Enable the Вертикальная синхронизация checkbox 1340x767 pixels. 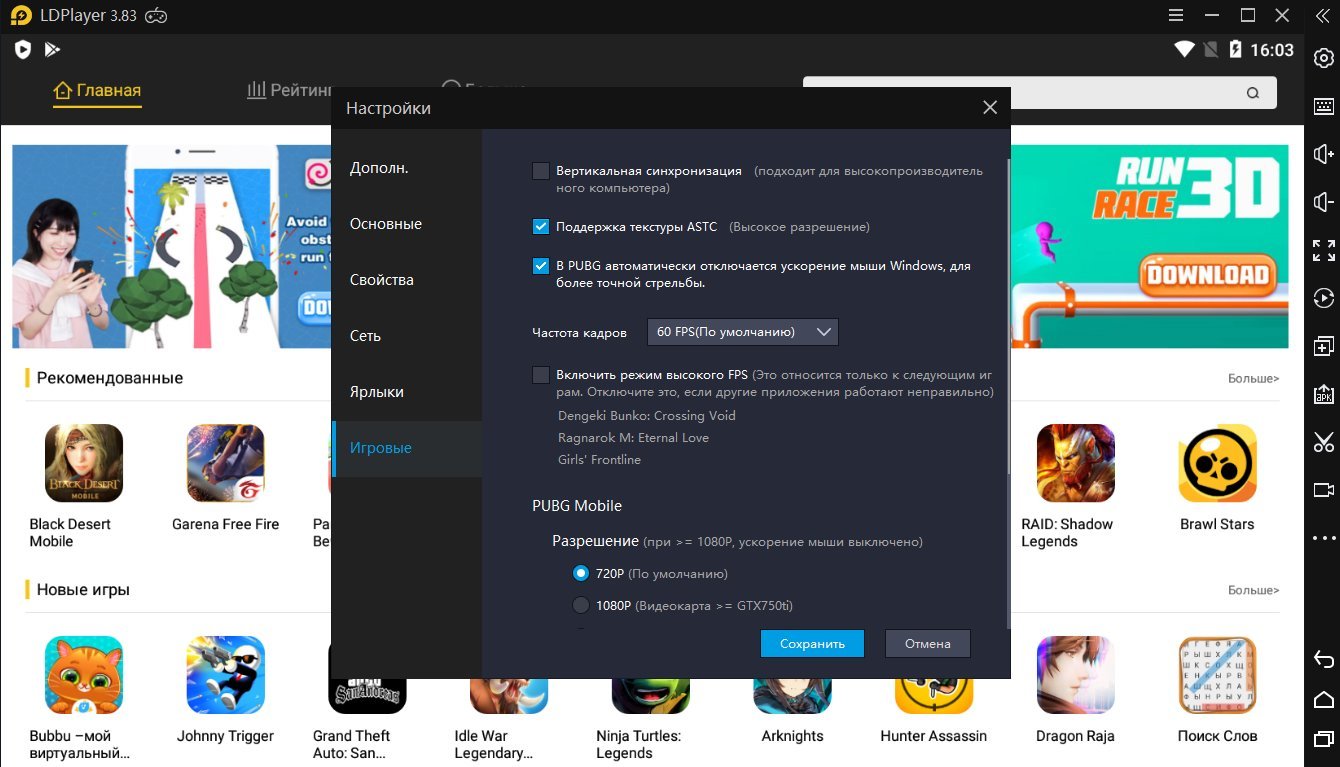pyautogui.click(x=541, y=171)
